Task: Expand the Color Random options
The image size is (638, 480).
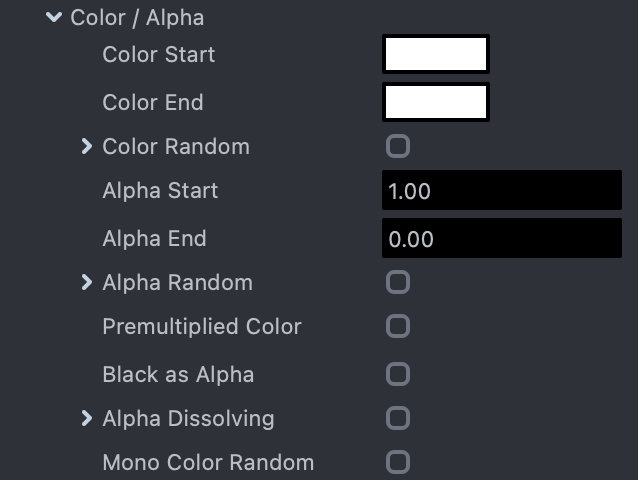Action: click(x=87, y=147)
